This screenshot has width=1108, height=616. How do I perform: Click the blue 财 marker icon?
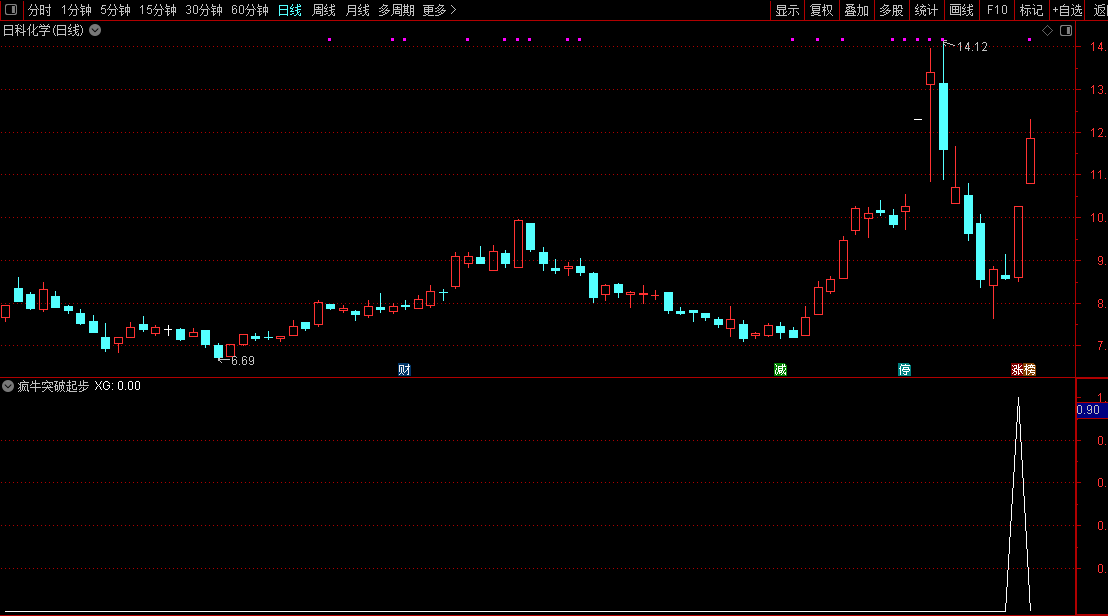404,369
